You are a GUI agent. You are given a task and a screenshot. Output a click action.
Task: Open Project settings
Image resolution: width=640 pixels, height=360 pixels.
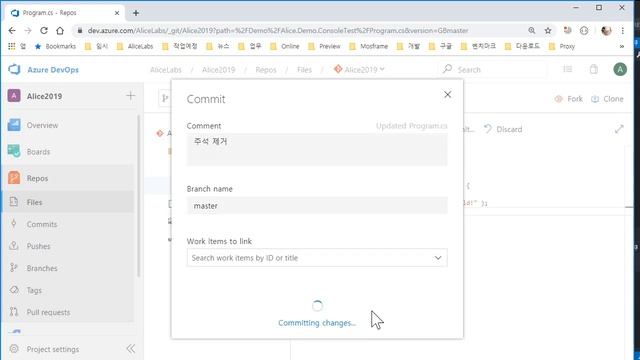53,349
